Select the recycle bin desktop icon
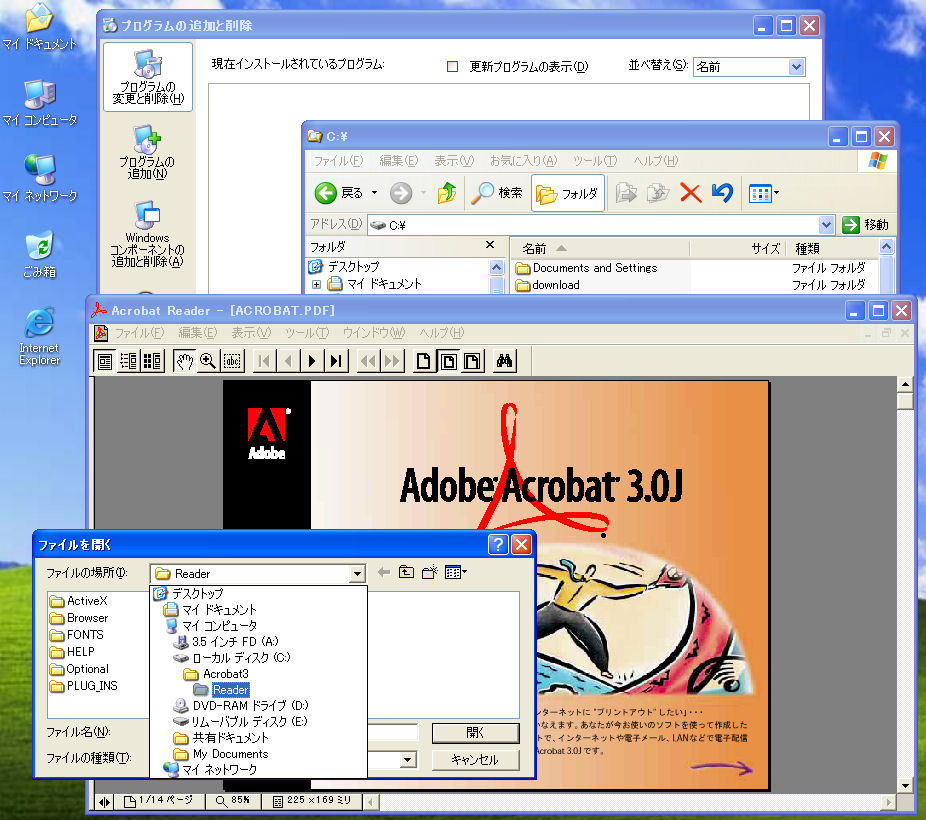 tap(40, 254)
